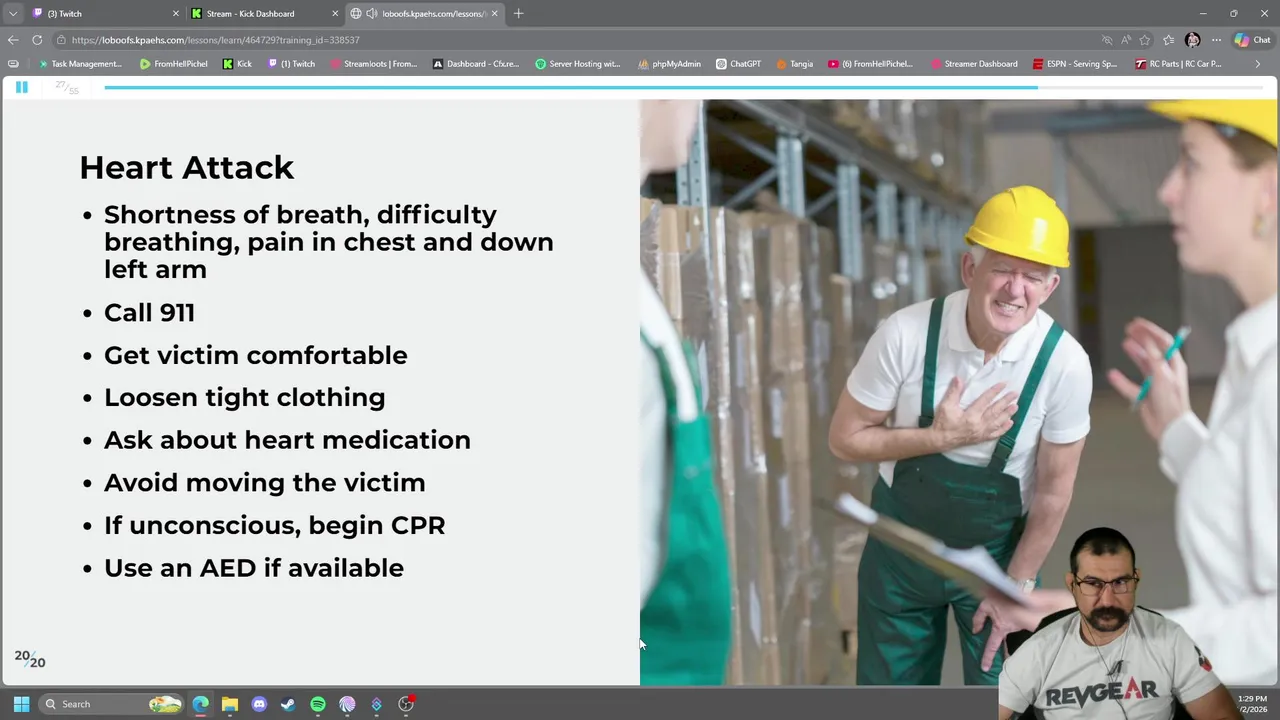Open phpMyAdmin bookmark
This screenshot has width=1280, height=720.
pyautogui.click(x=670, y=64)
